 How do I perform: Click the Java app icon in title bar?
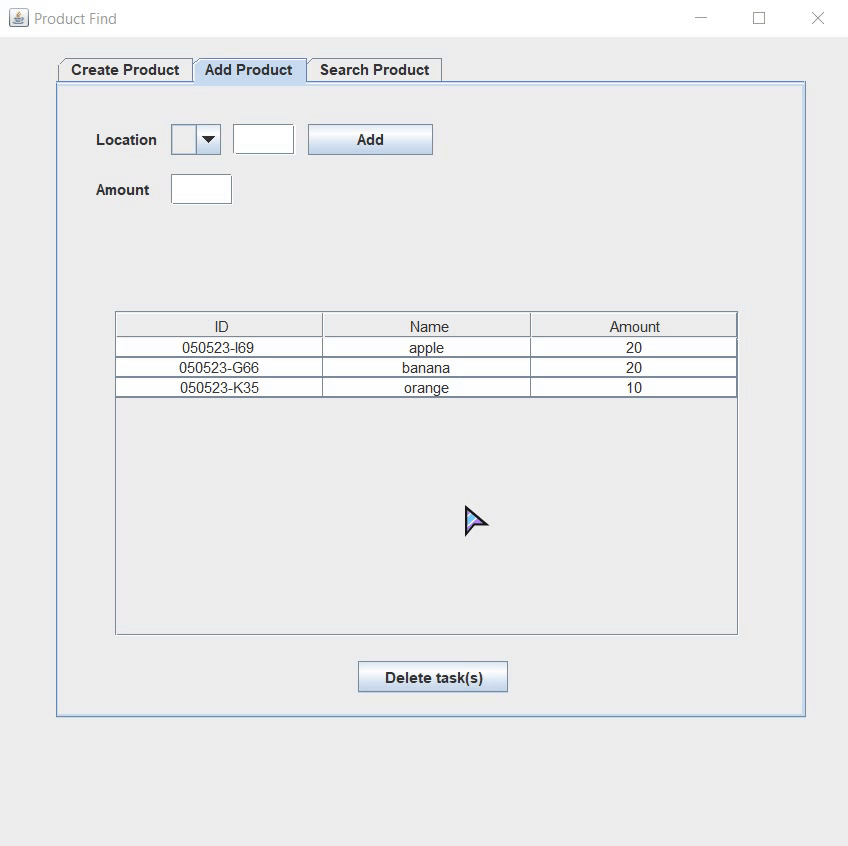[x=18, y=18]
